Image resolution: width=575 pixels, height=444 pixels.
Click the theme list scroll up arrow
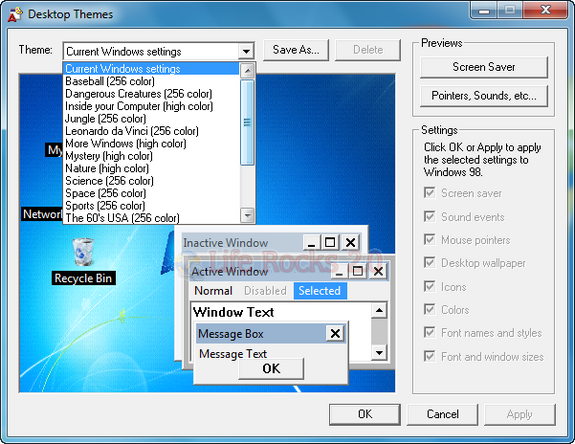click(x=248, y=70)
